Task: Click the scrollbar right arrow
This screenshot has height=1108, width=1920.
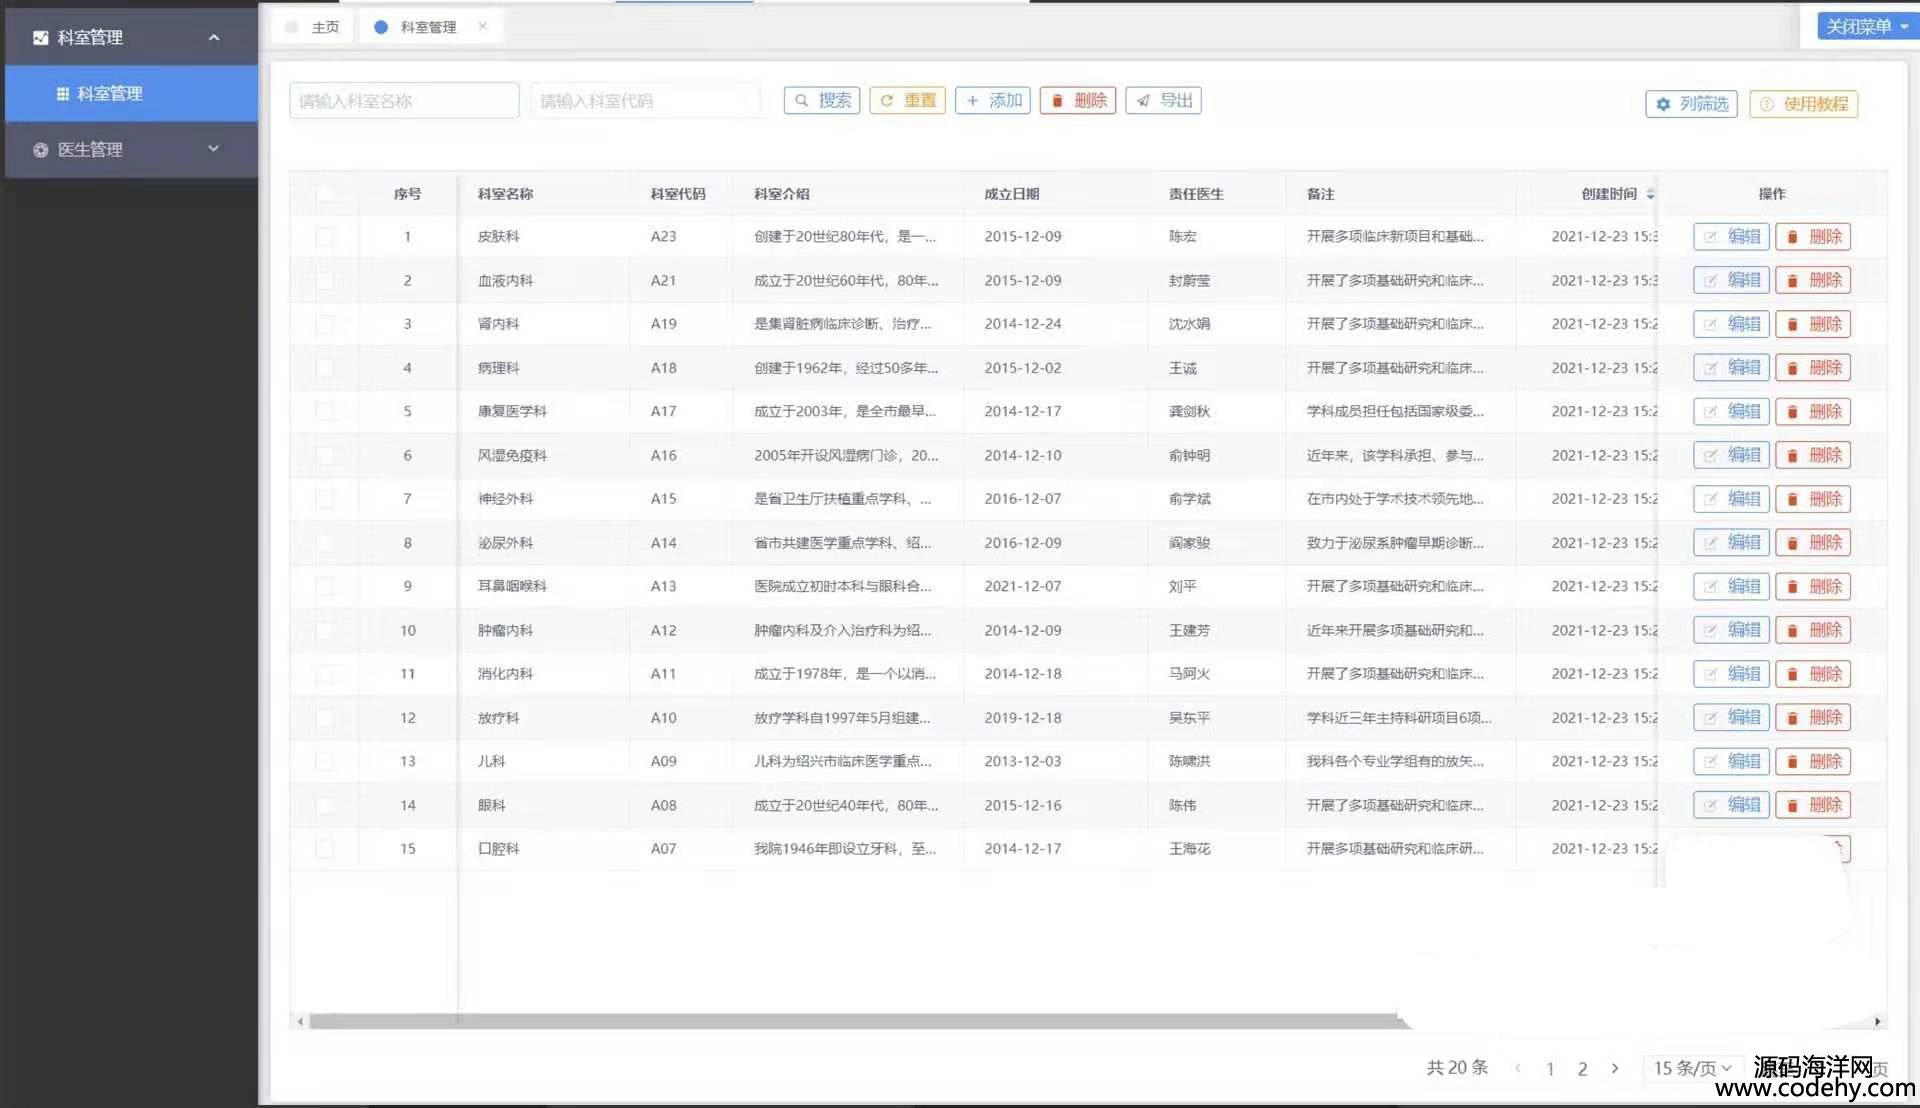Action: [1877, 1021]
